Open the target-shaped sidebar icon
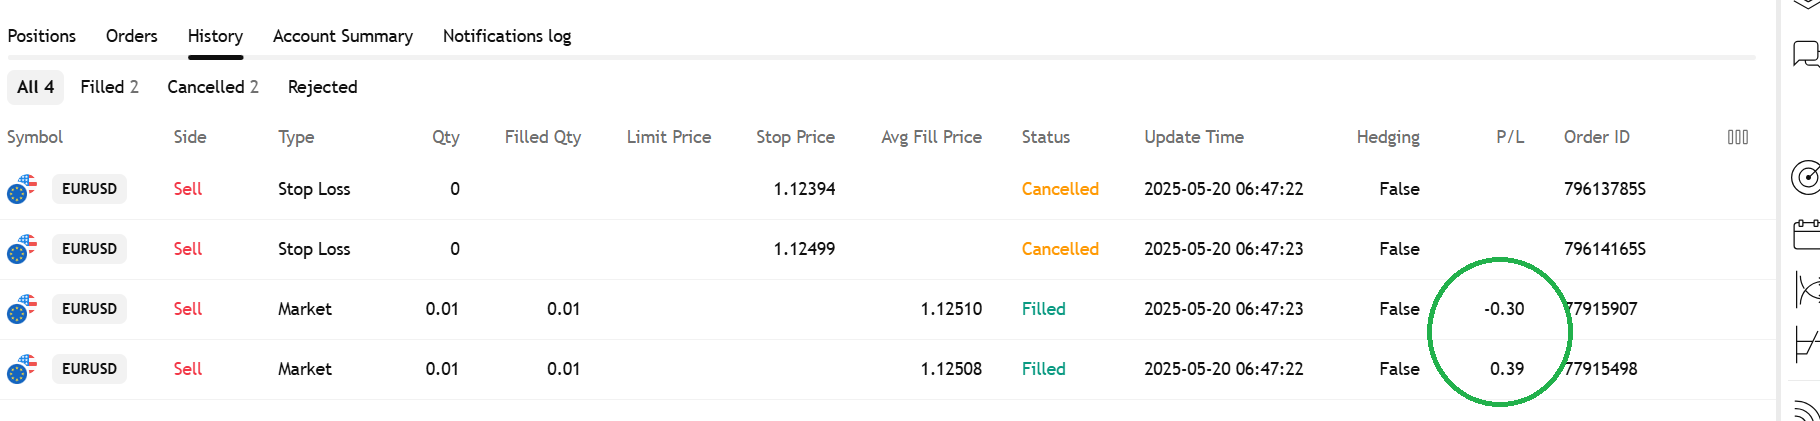Screen dimensions: 1820x421 1806,178
